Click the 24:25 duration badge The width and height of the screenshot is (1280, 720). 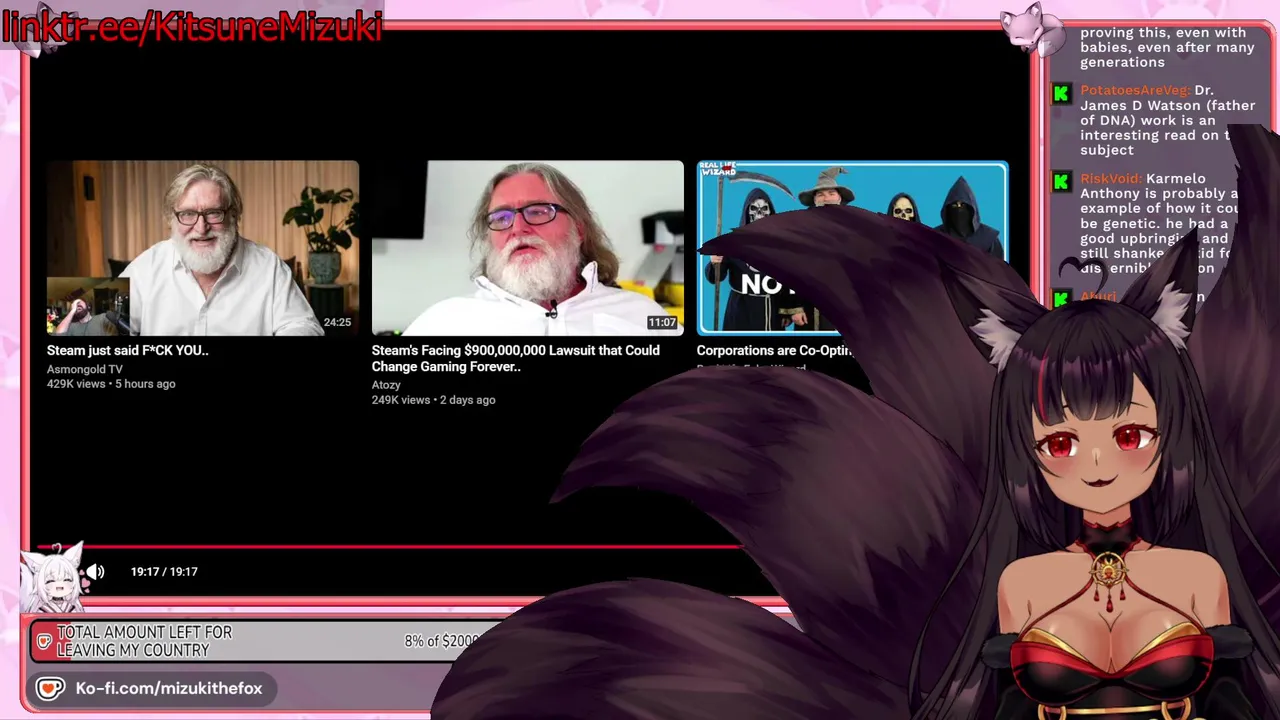coord(337,323)
